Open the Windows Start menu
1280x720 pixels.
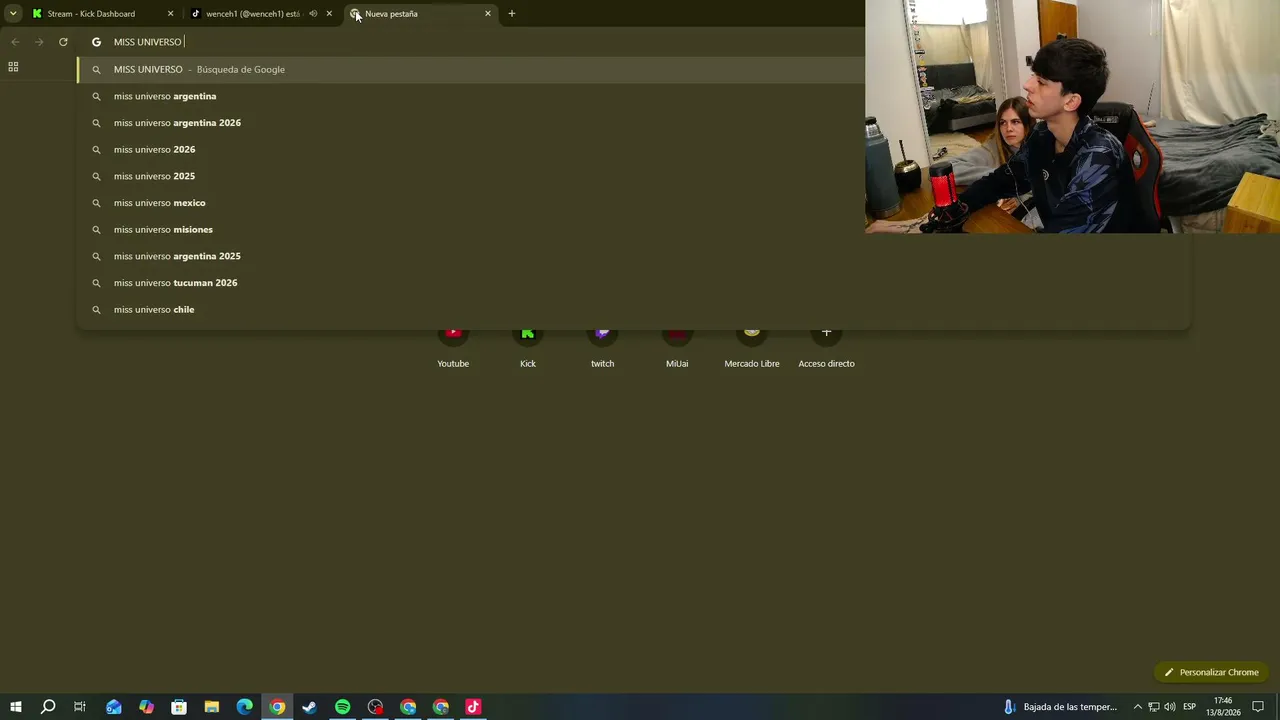click(16, 707)
